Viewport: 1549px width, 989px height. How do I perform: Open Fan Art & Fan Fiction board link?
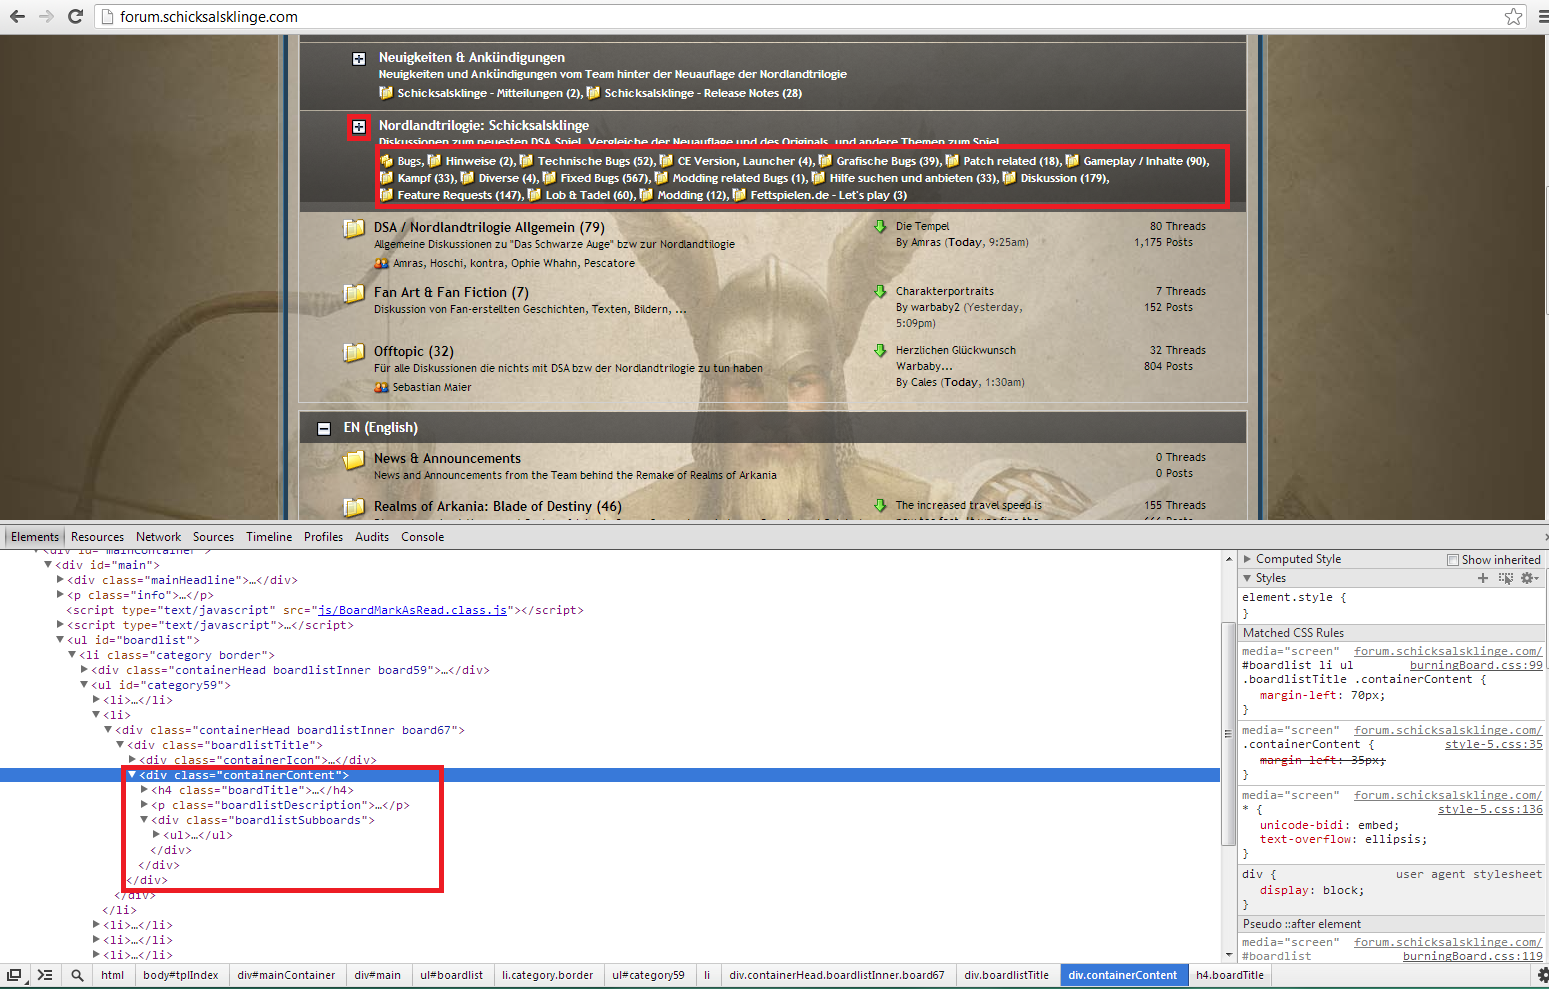click(x=451, y=292)
